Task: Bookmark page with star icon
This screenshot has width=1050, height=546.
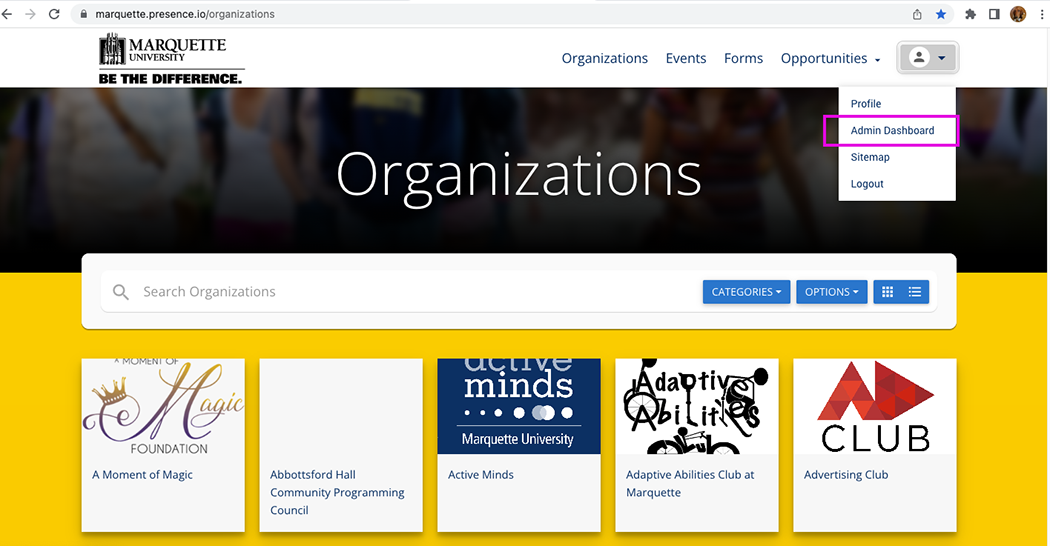Action: [941, 14]
